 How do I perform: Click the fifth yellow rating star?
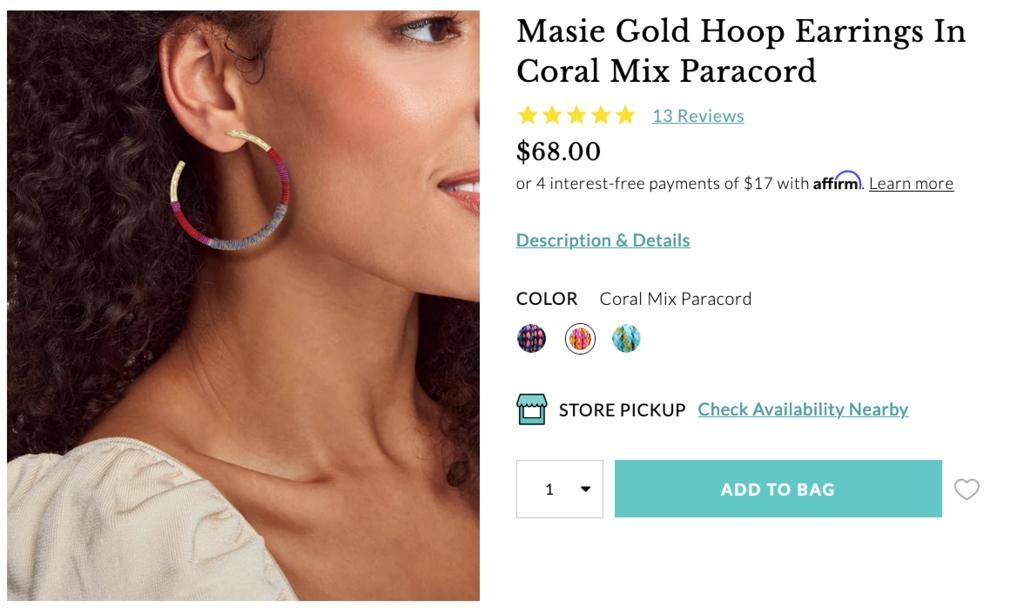[x=626, y=116]
